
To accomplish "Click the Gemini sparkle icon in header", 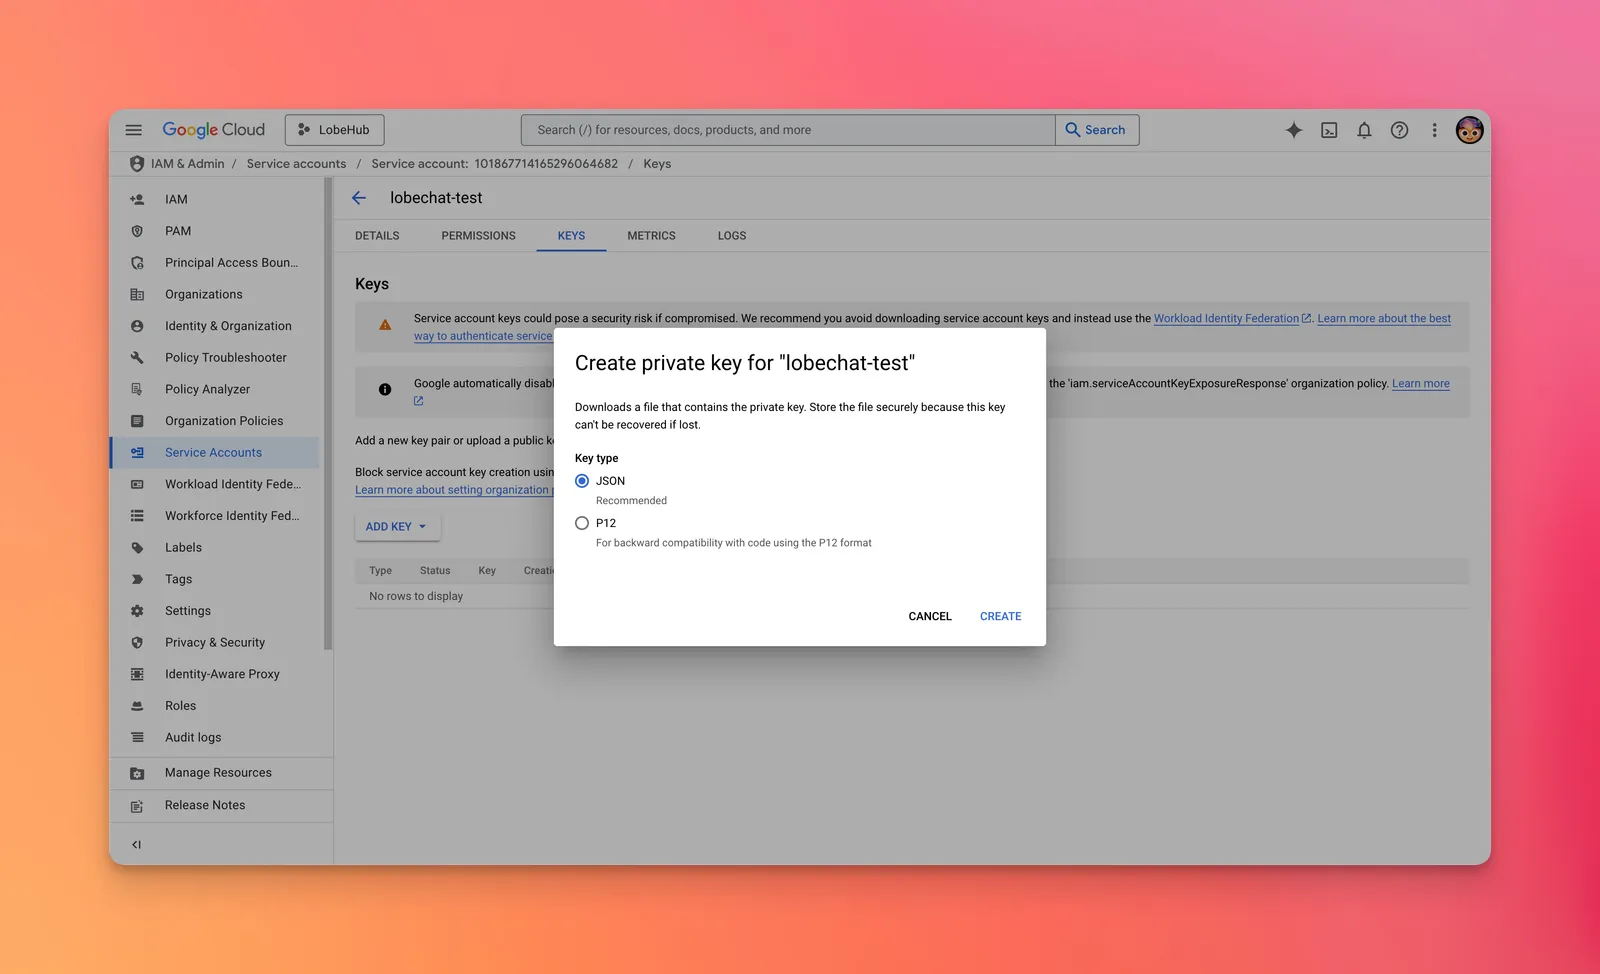I will 1293,130.
